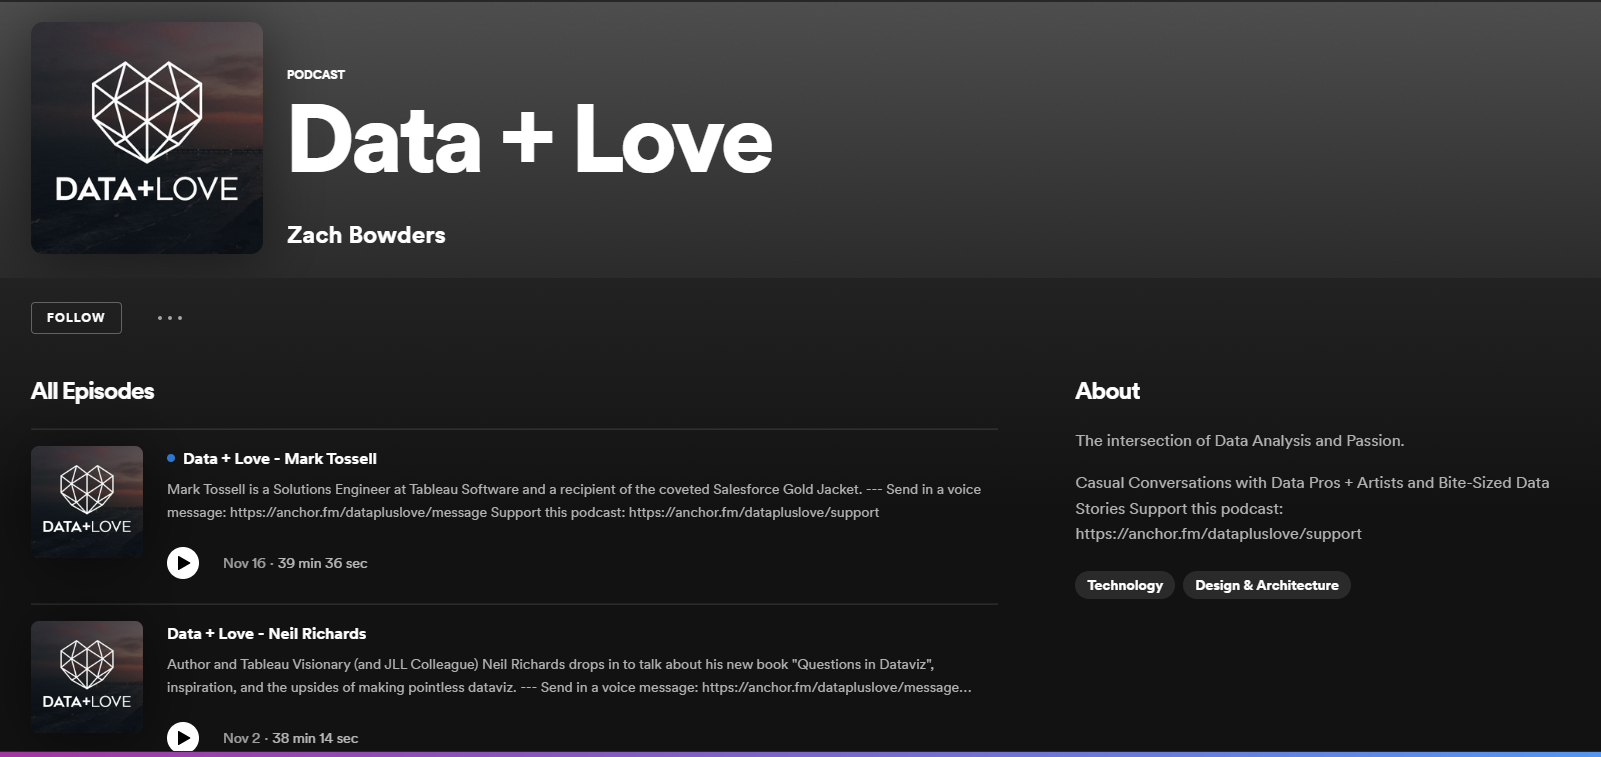
Task: Click the All Episodes section heading
Action: pos(93,391)
